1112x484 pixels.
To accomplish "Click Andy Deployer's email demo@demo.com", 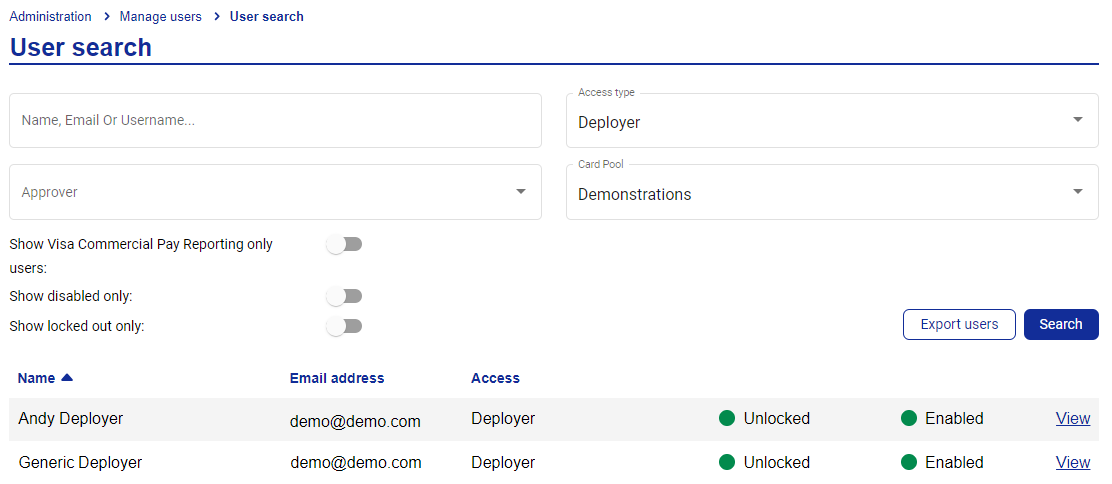I will coord(355,422).
